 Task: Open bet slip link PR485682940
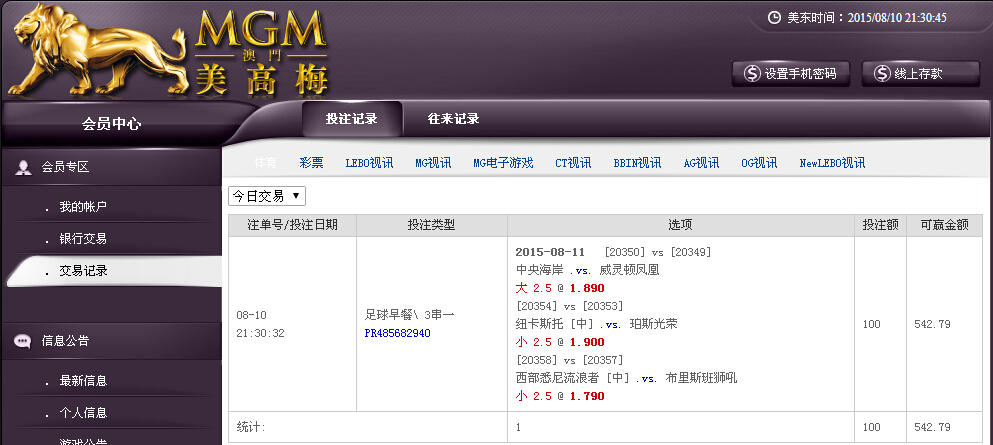pos(398,333)
